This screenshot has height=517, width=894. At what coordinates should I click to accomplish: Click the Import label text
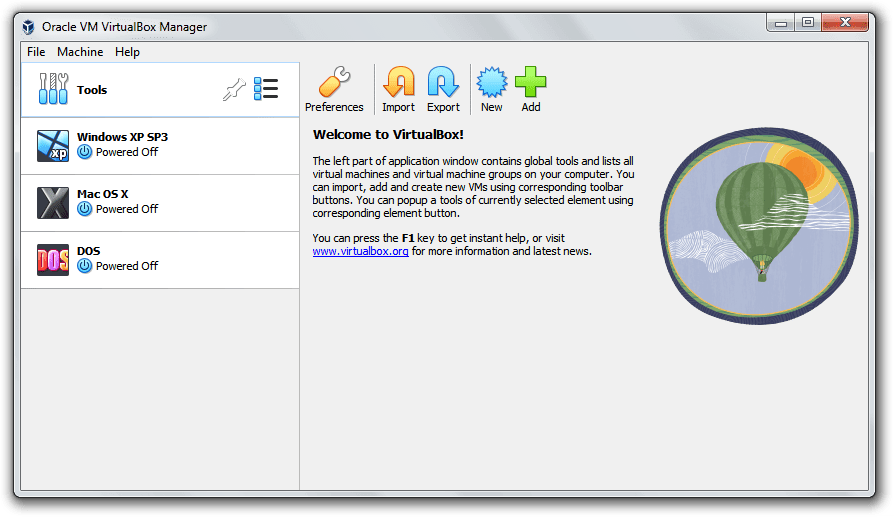click(399, 107)
